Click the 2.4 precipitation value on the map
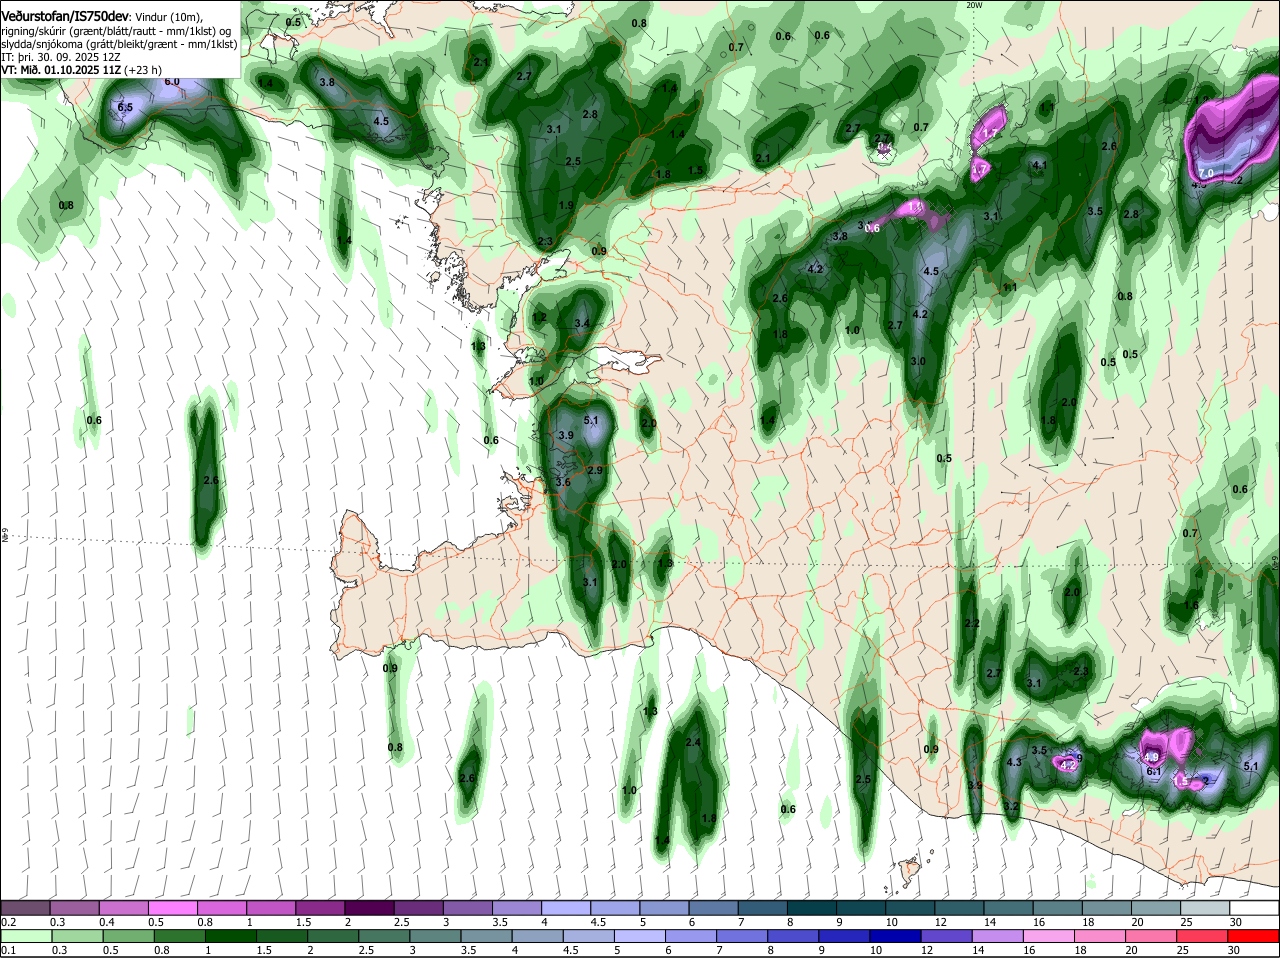 693,742
